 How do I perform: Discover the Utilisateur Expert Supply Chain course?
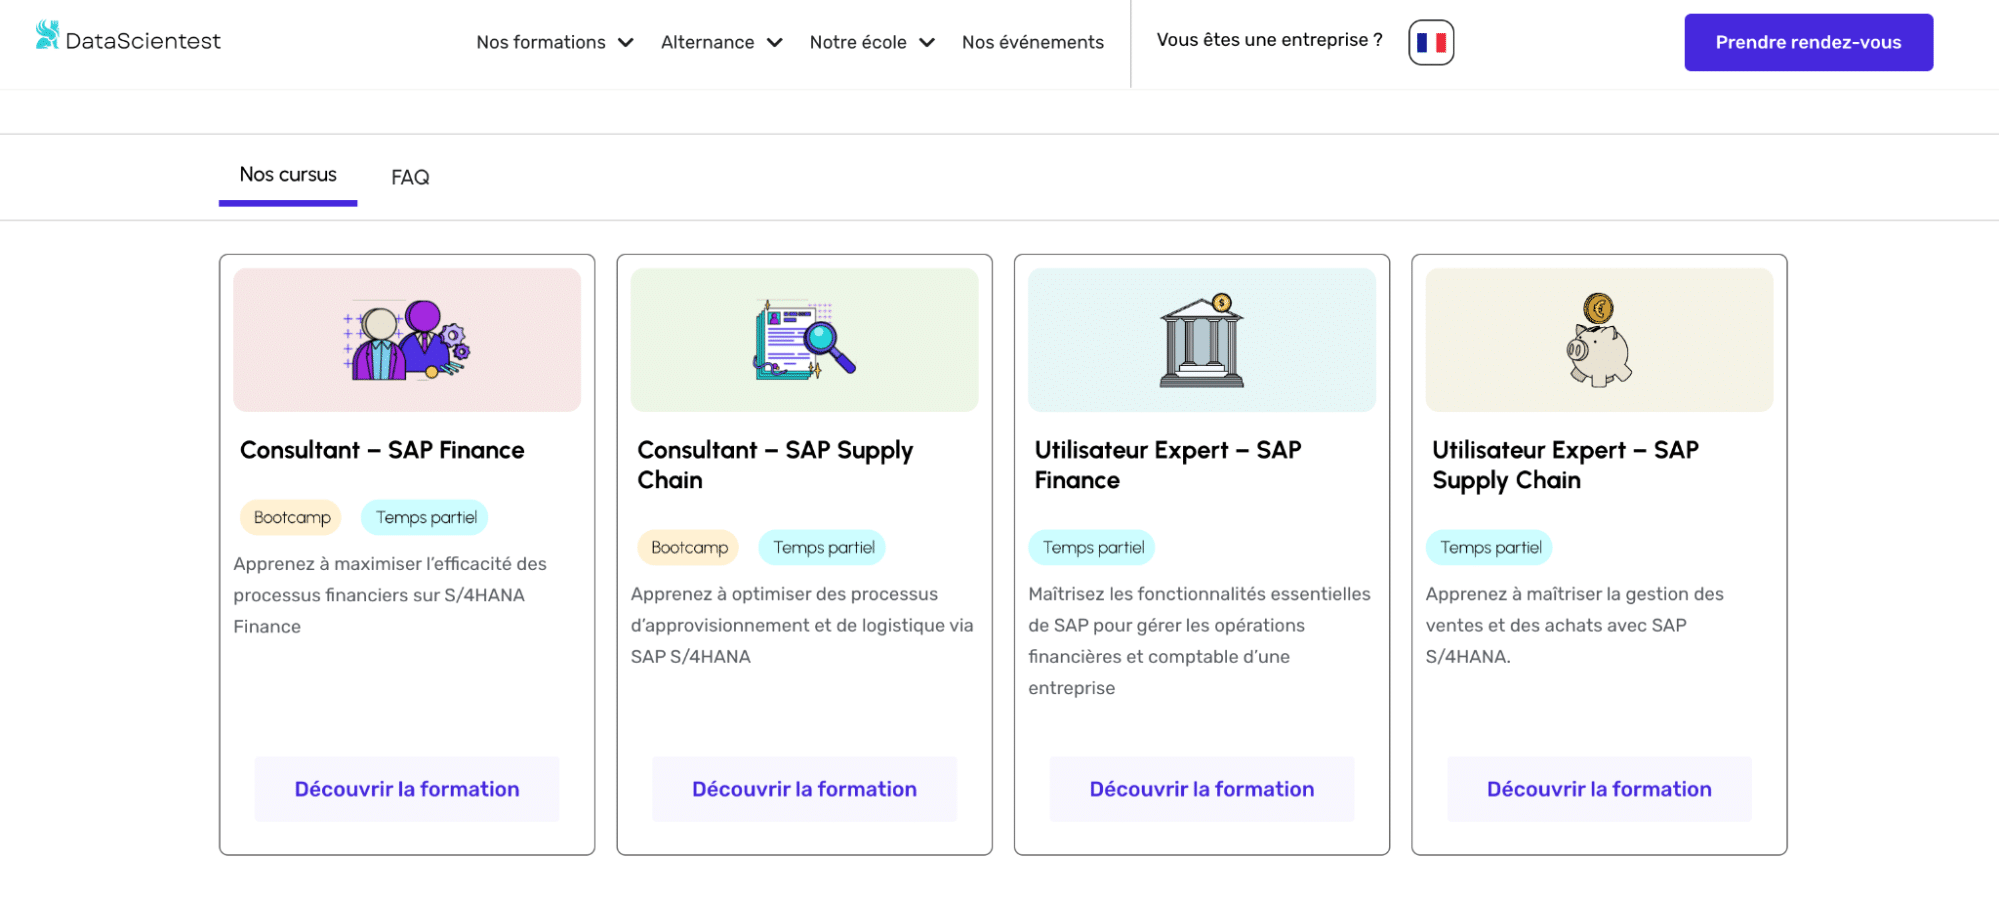coord(1599,789)
